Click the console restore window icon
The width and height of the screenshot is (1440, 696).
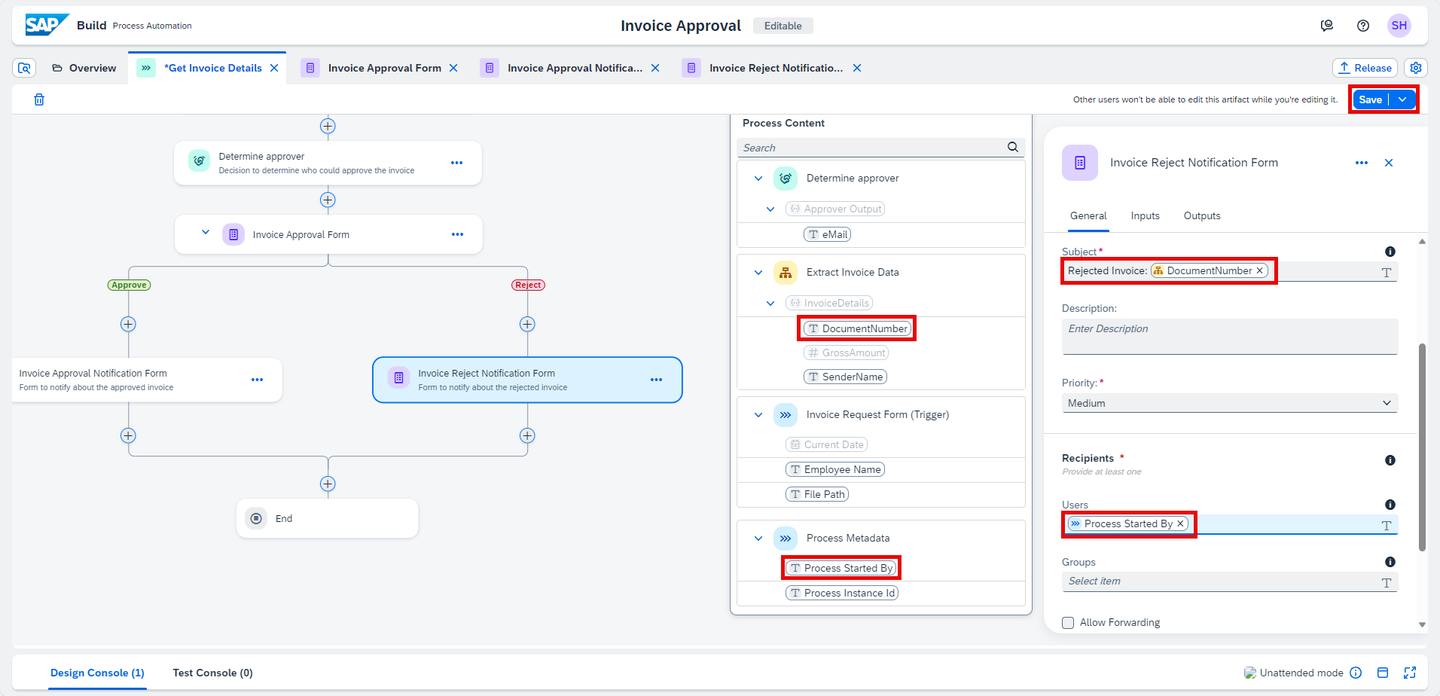pyautogui.click(x=1383, y=673)
